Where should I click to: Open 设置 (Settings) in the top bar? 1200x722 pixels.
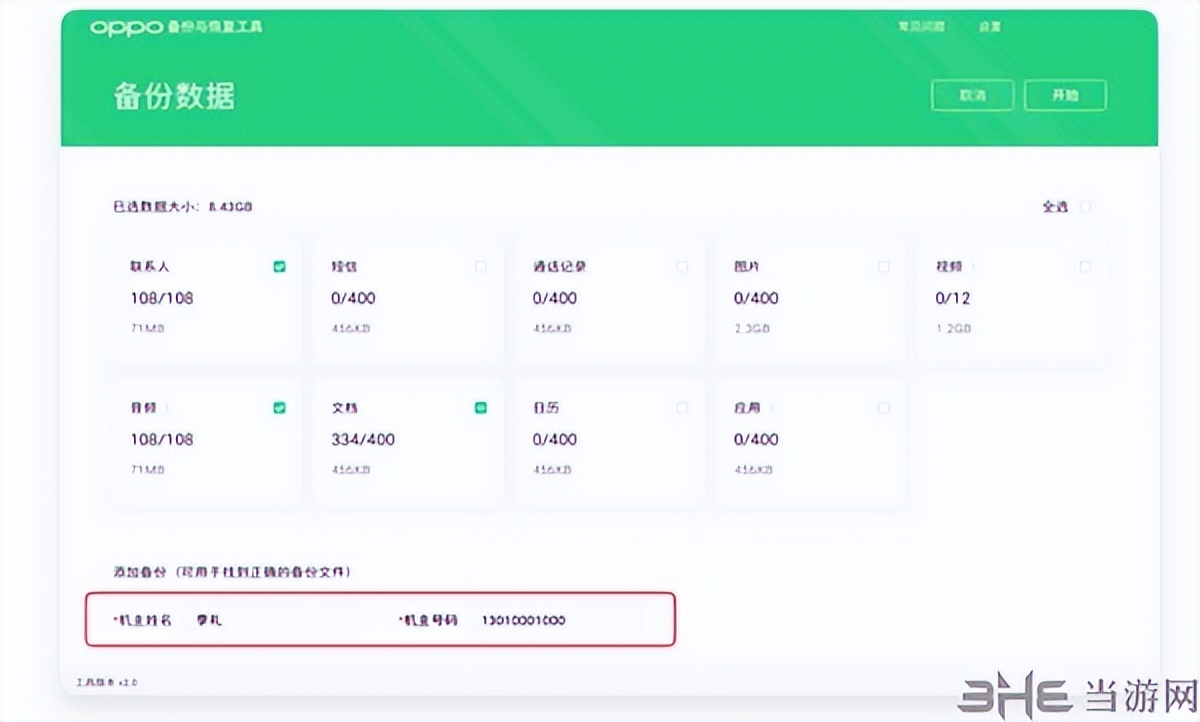[x=991, y=25]
